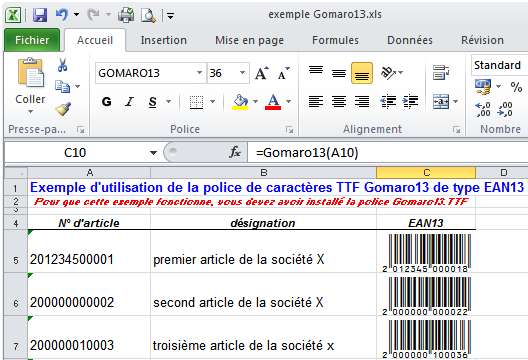The image size is (528, 360).
Task: Toggle underline with the S button
Action: coord(153,101)
